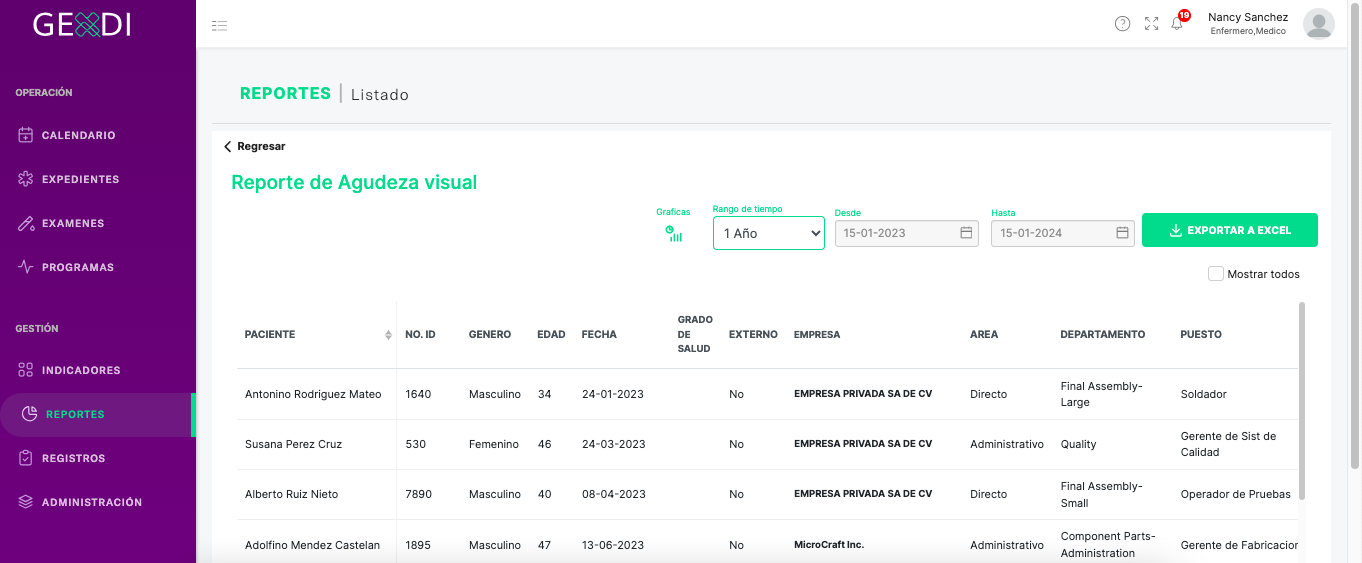
Task: Go to Programas menu item
Action: pos(78,267)
